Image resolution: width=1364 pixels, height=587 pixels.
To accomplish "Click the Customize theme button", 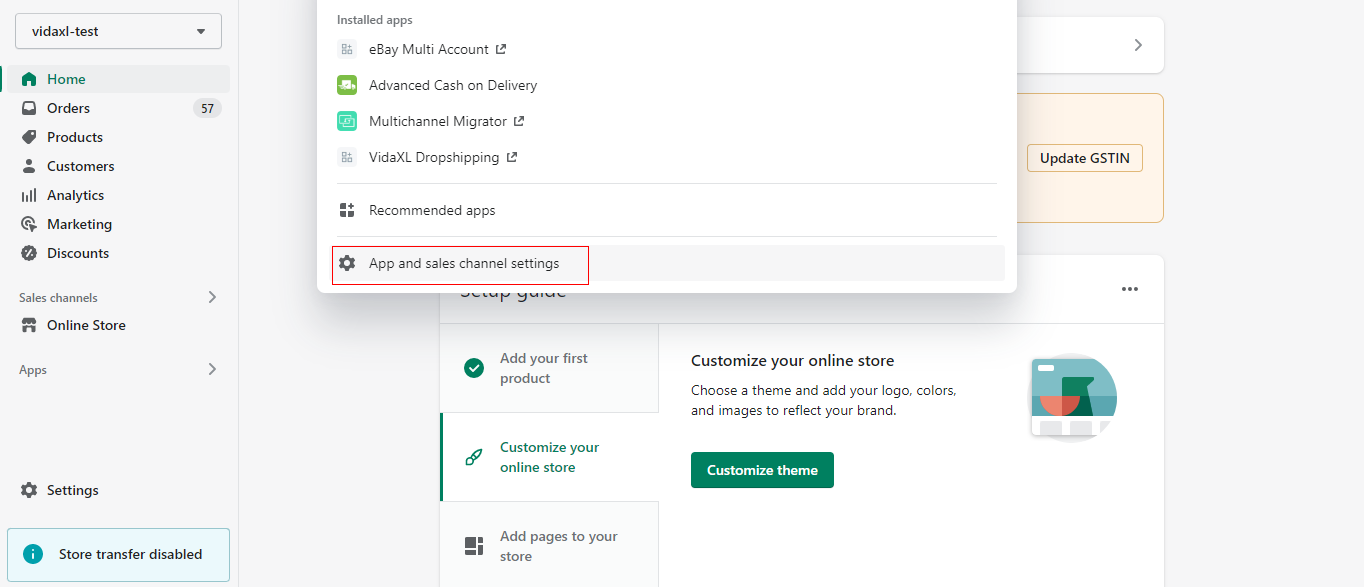I will pos(762,470).
